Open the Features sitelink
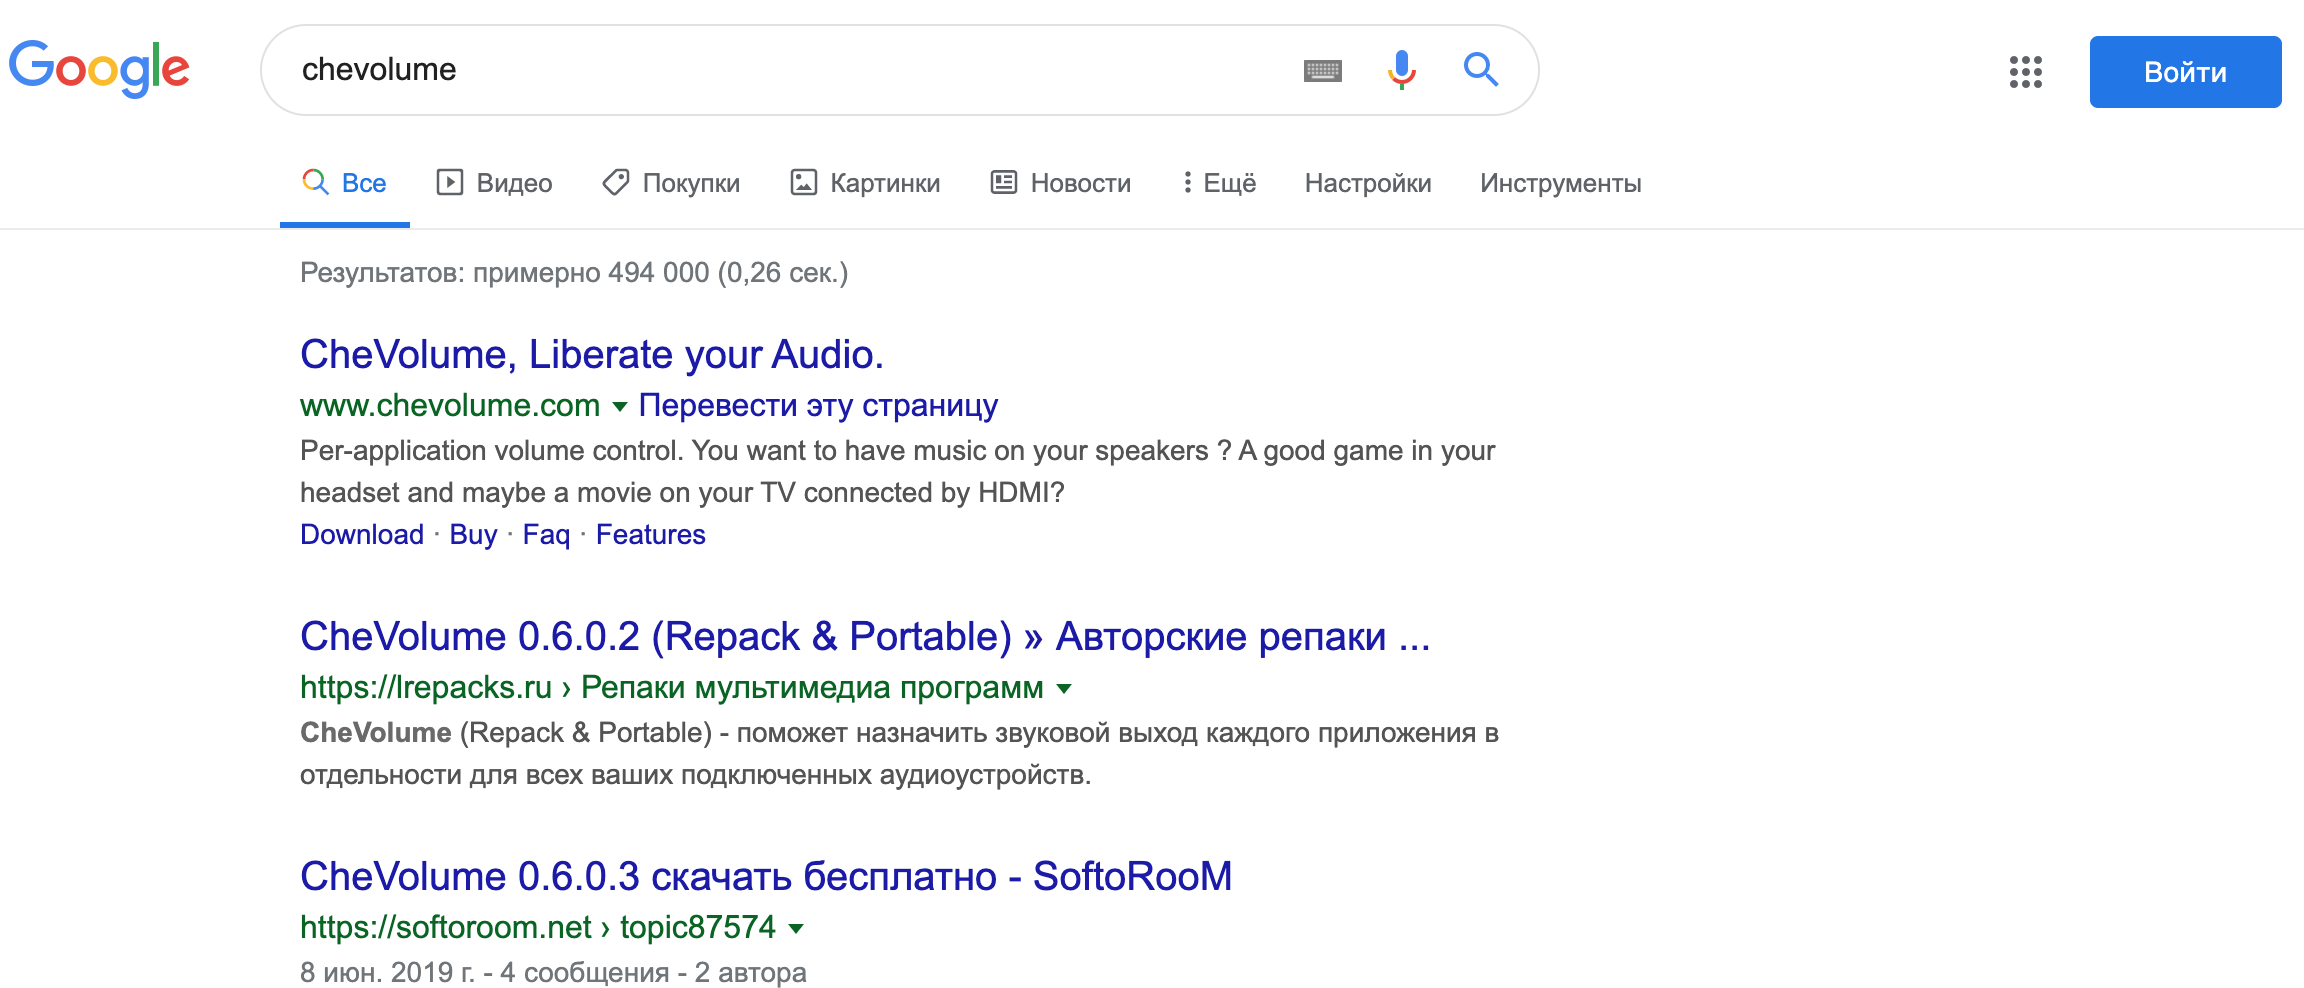Image resolution: width=2304 pixels, height=988 pixels. pos(651,534)
